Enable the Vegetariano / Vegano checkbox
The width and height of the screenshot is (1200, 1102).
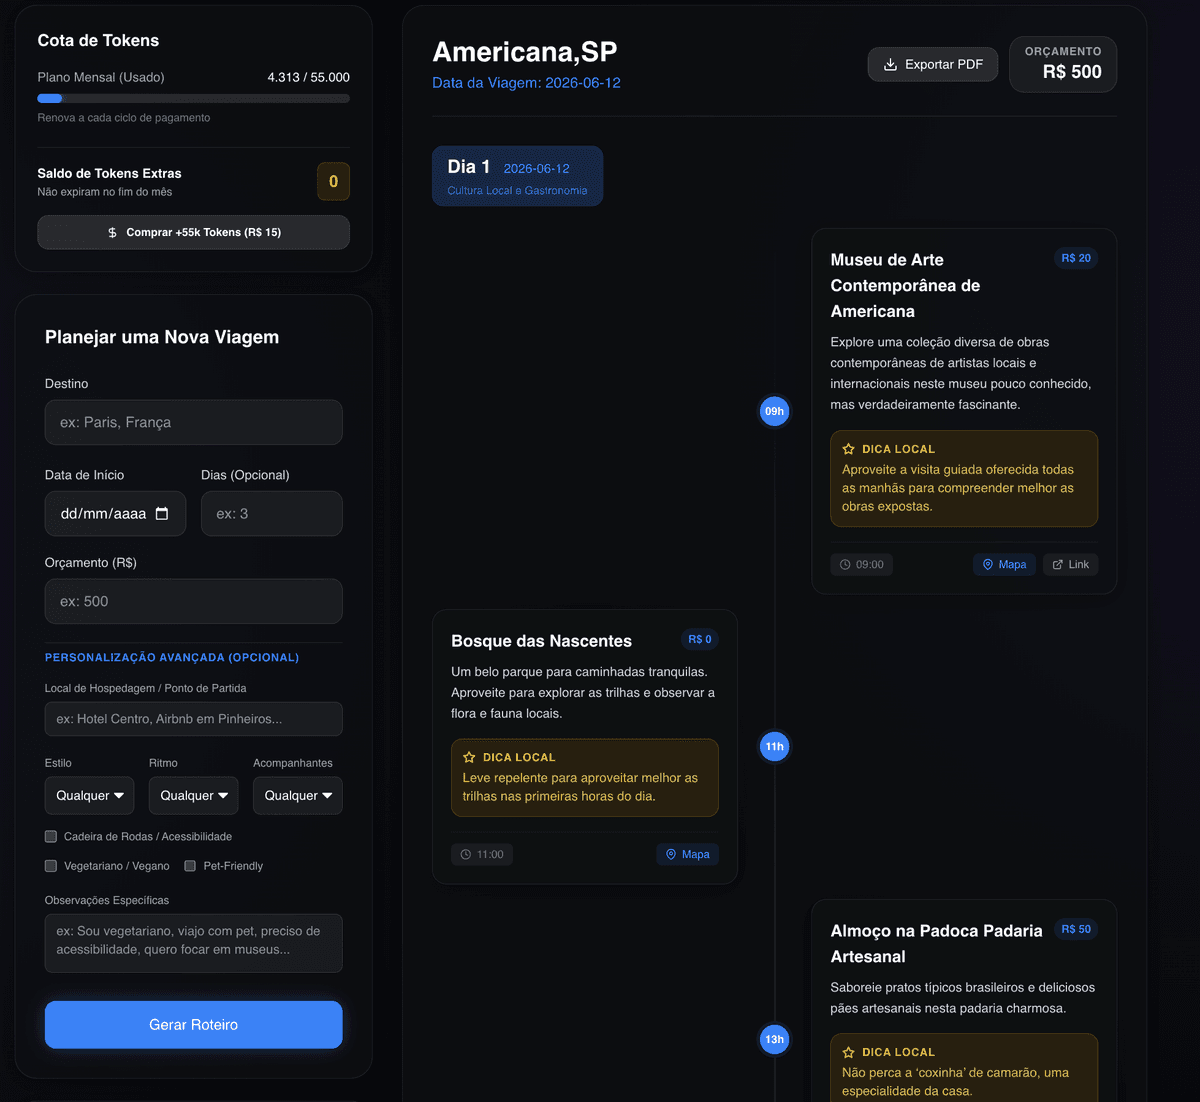[51, 866]
